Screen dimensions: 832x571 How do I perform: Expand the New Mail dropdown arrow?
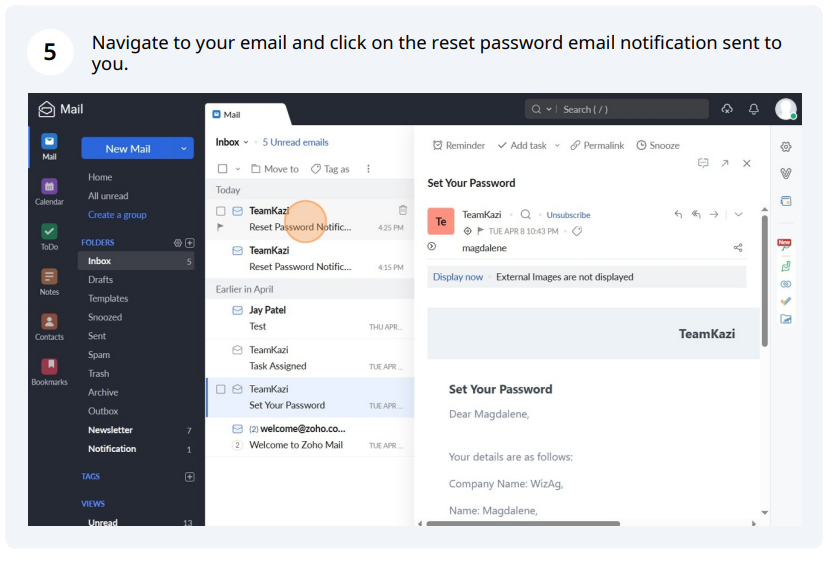coord(184,149)
